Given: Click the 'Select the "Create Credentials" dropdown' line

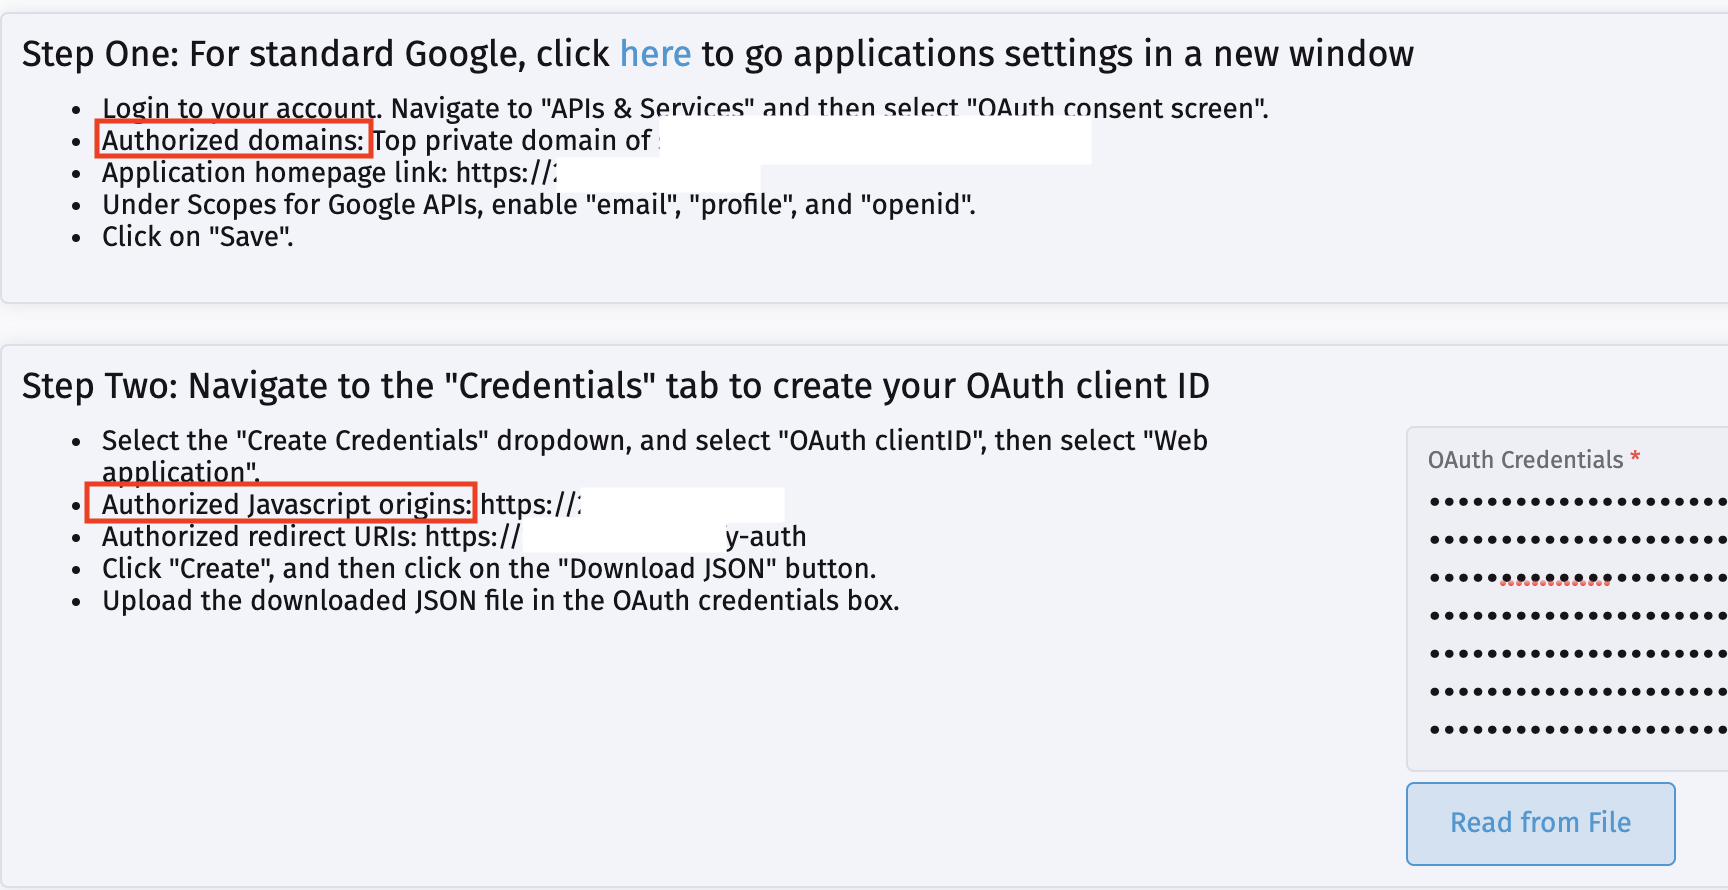Looking at the screenshot, I should tap(655, 456).
